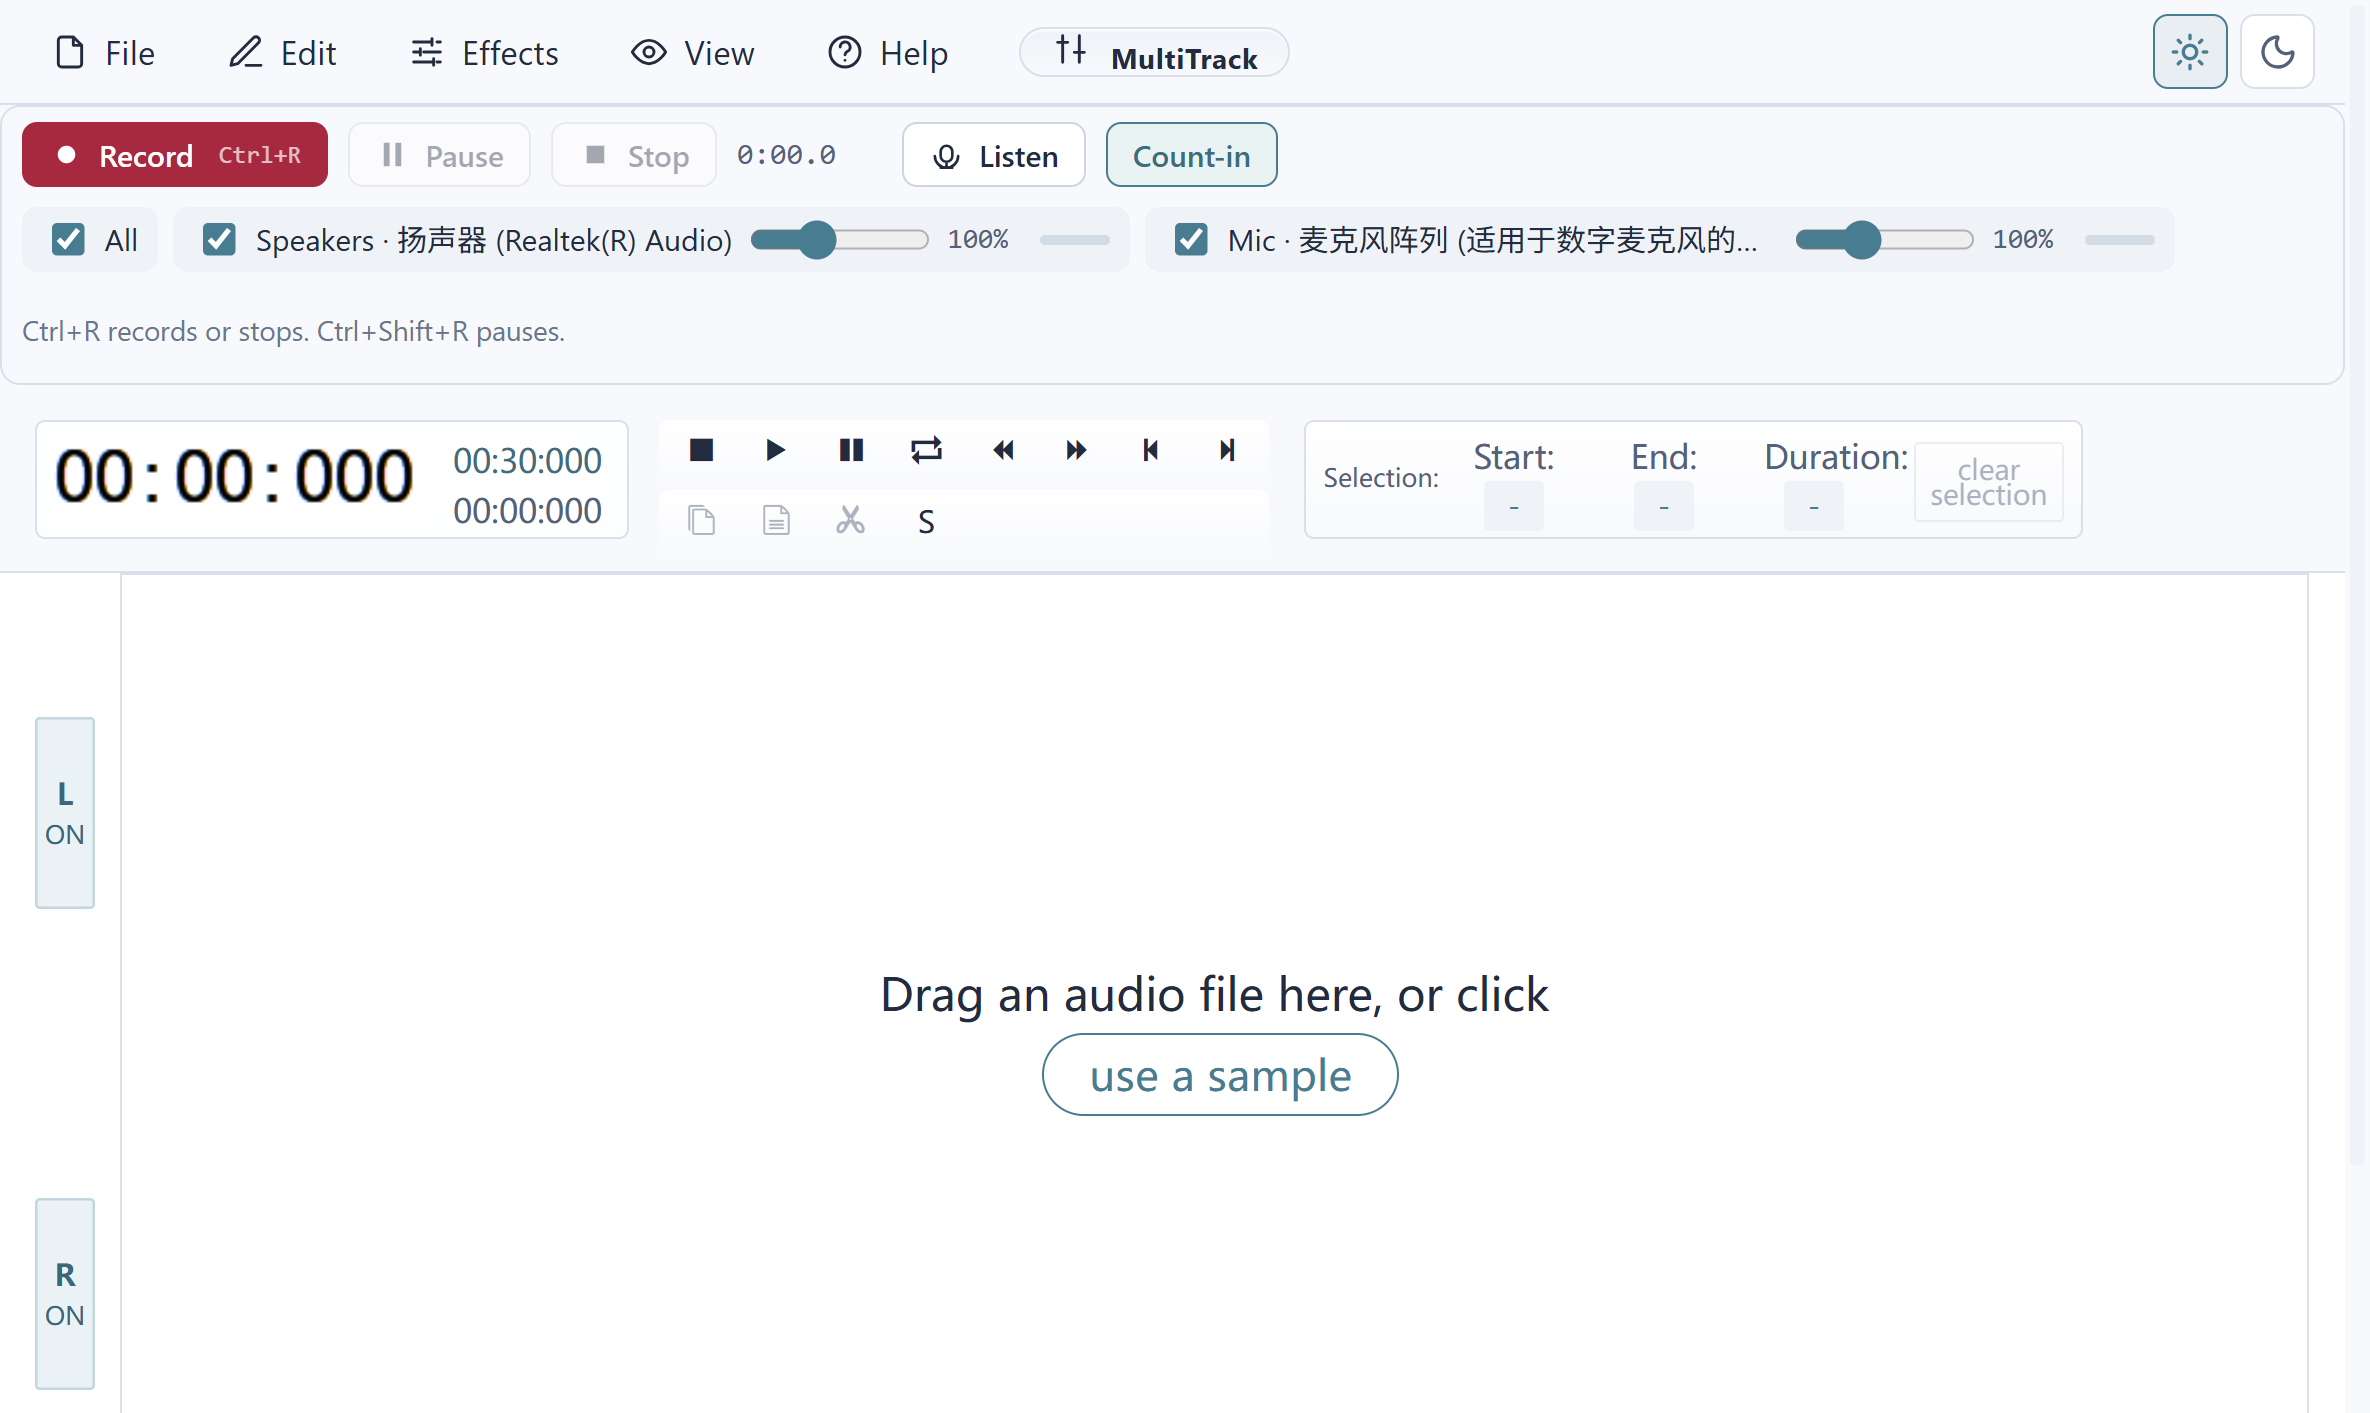The height and width of the screenshot is (1413, 2370).
Task: Toggle the L channel ON button
Action: [65, 813]
